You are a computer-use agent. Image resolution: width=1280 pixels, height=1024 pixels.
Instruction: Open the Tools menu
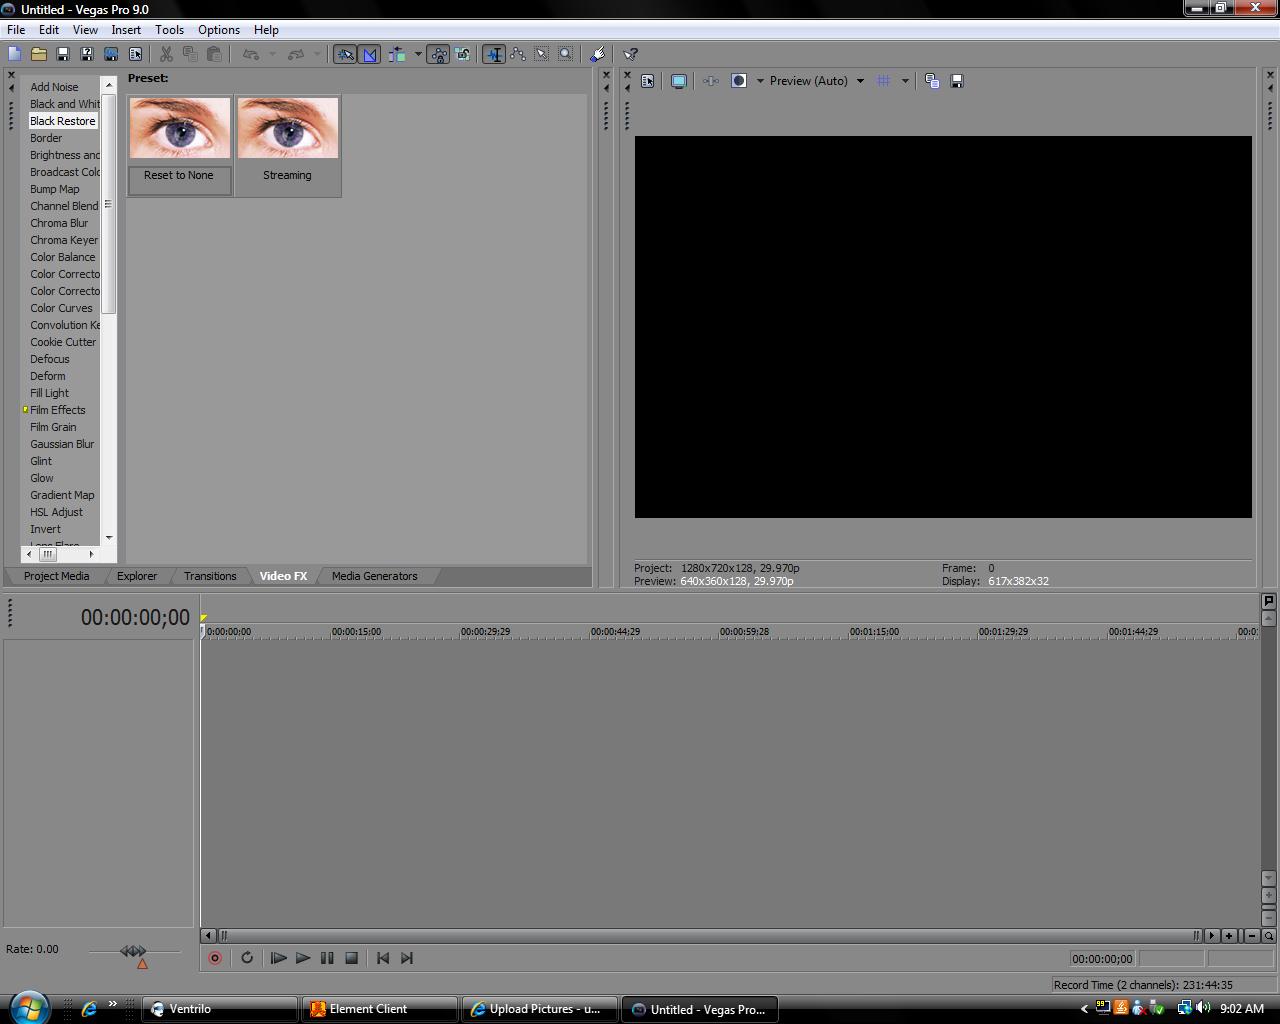point(169,30)
